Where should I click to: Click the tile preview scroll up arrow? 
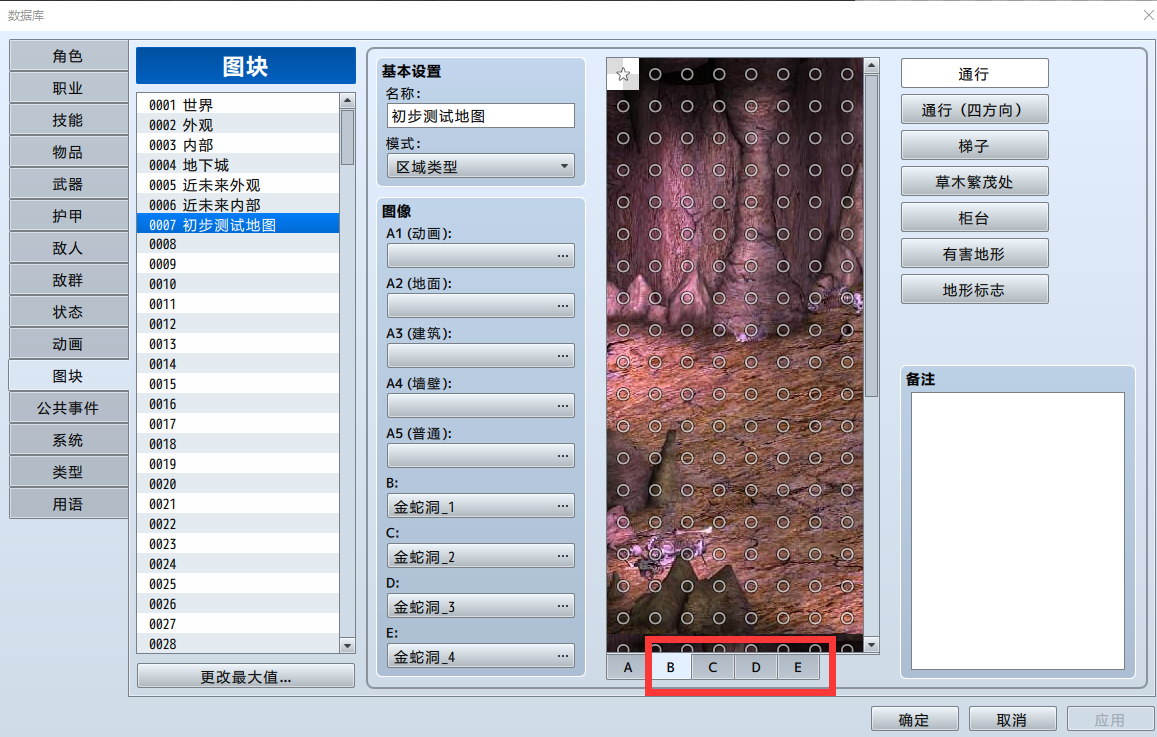871,66
